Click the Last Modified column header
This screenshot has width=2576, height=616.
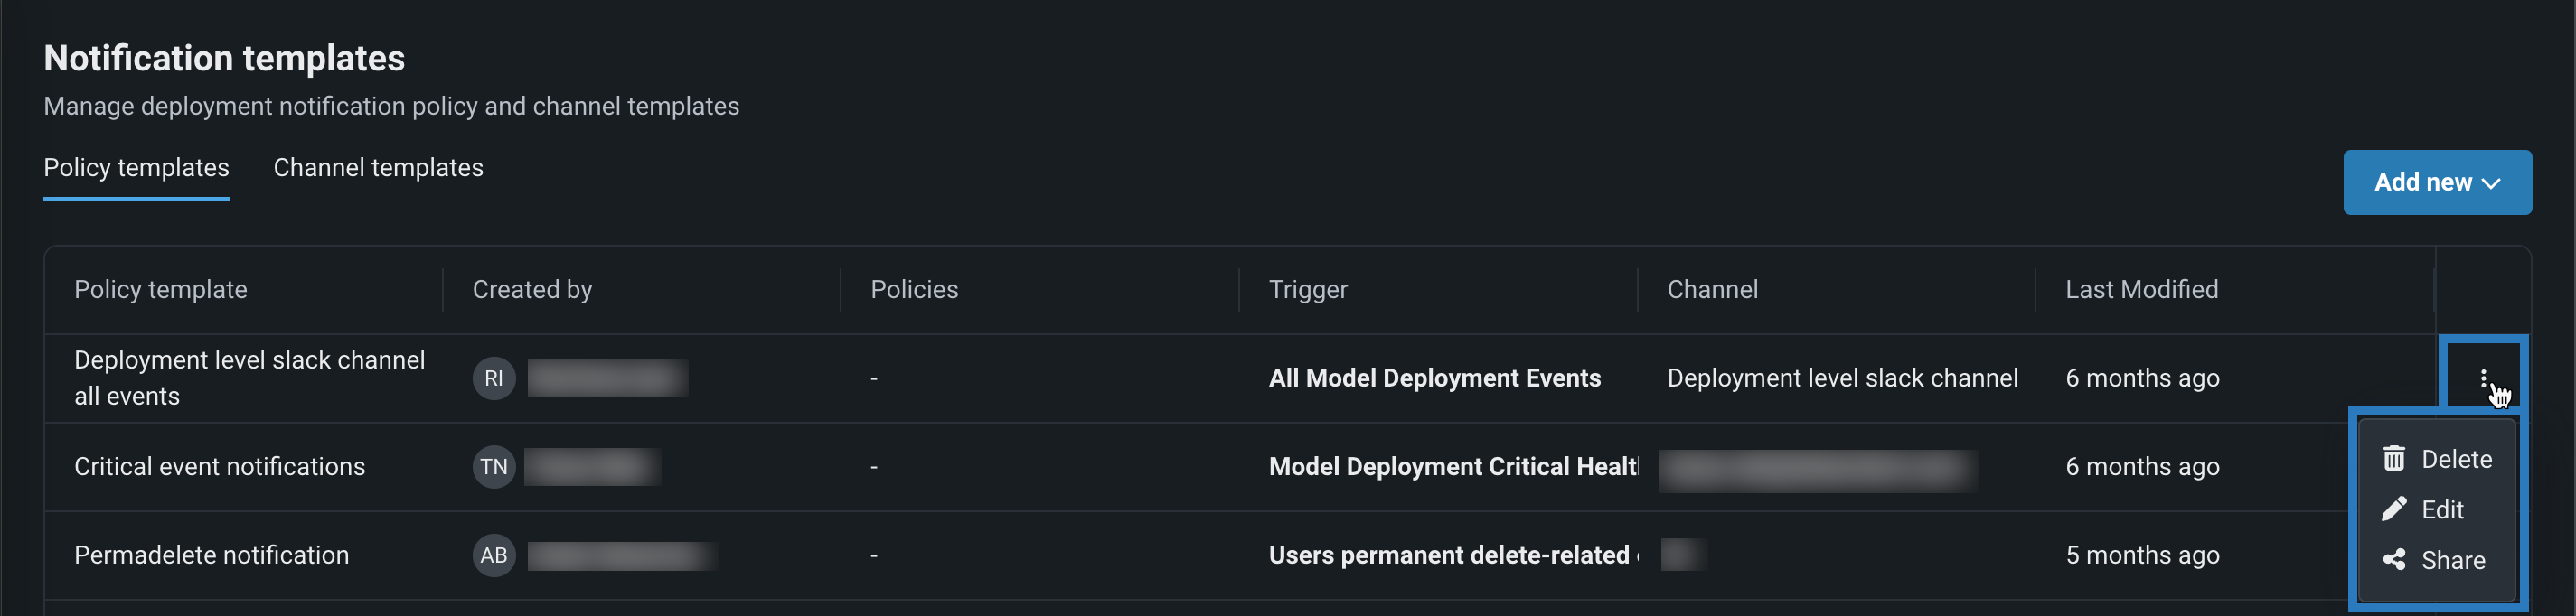tap(2141, 290)
